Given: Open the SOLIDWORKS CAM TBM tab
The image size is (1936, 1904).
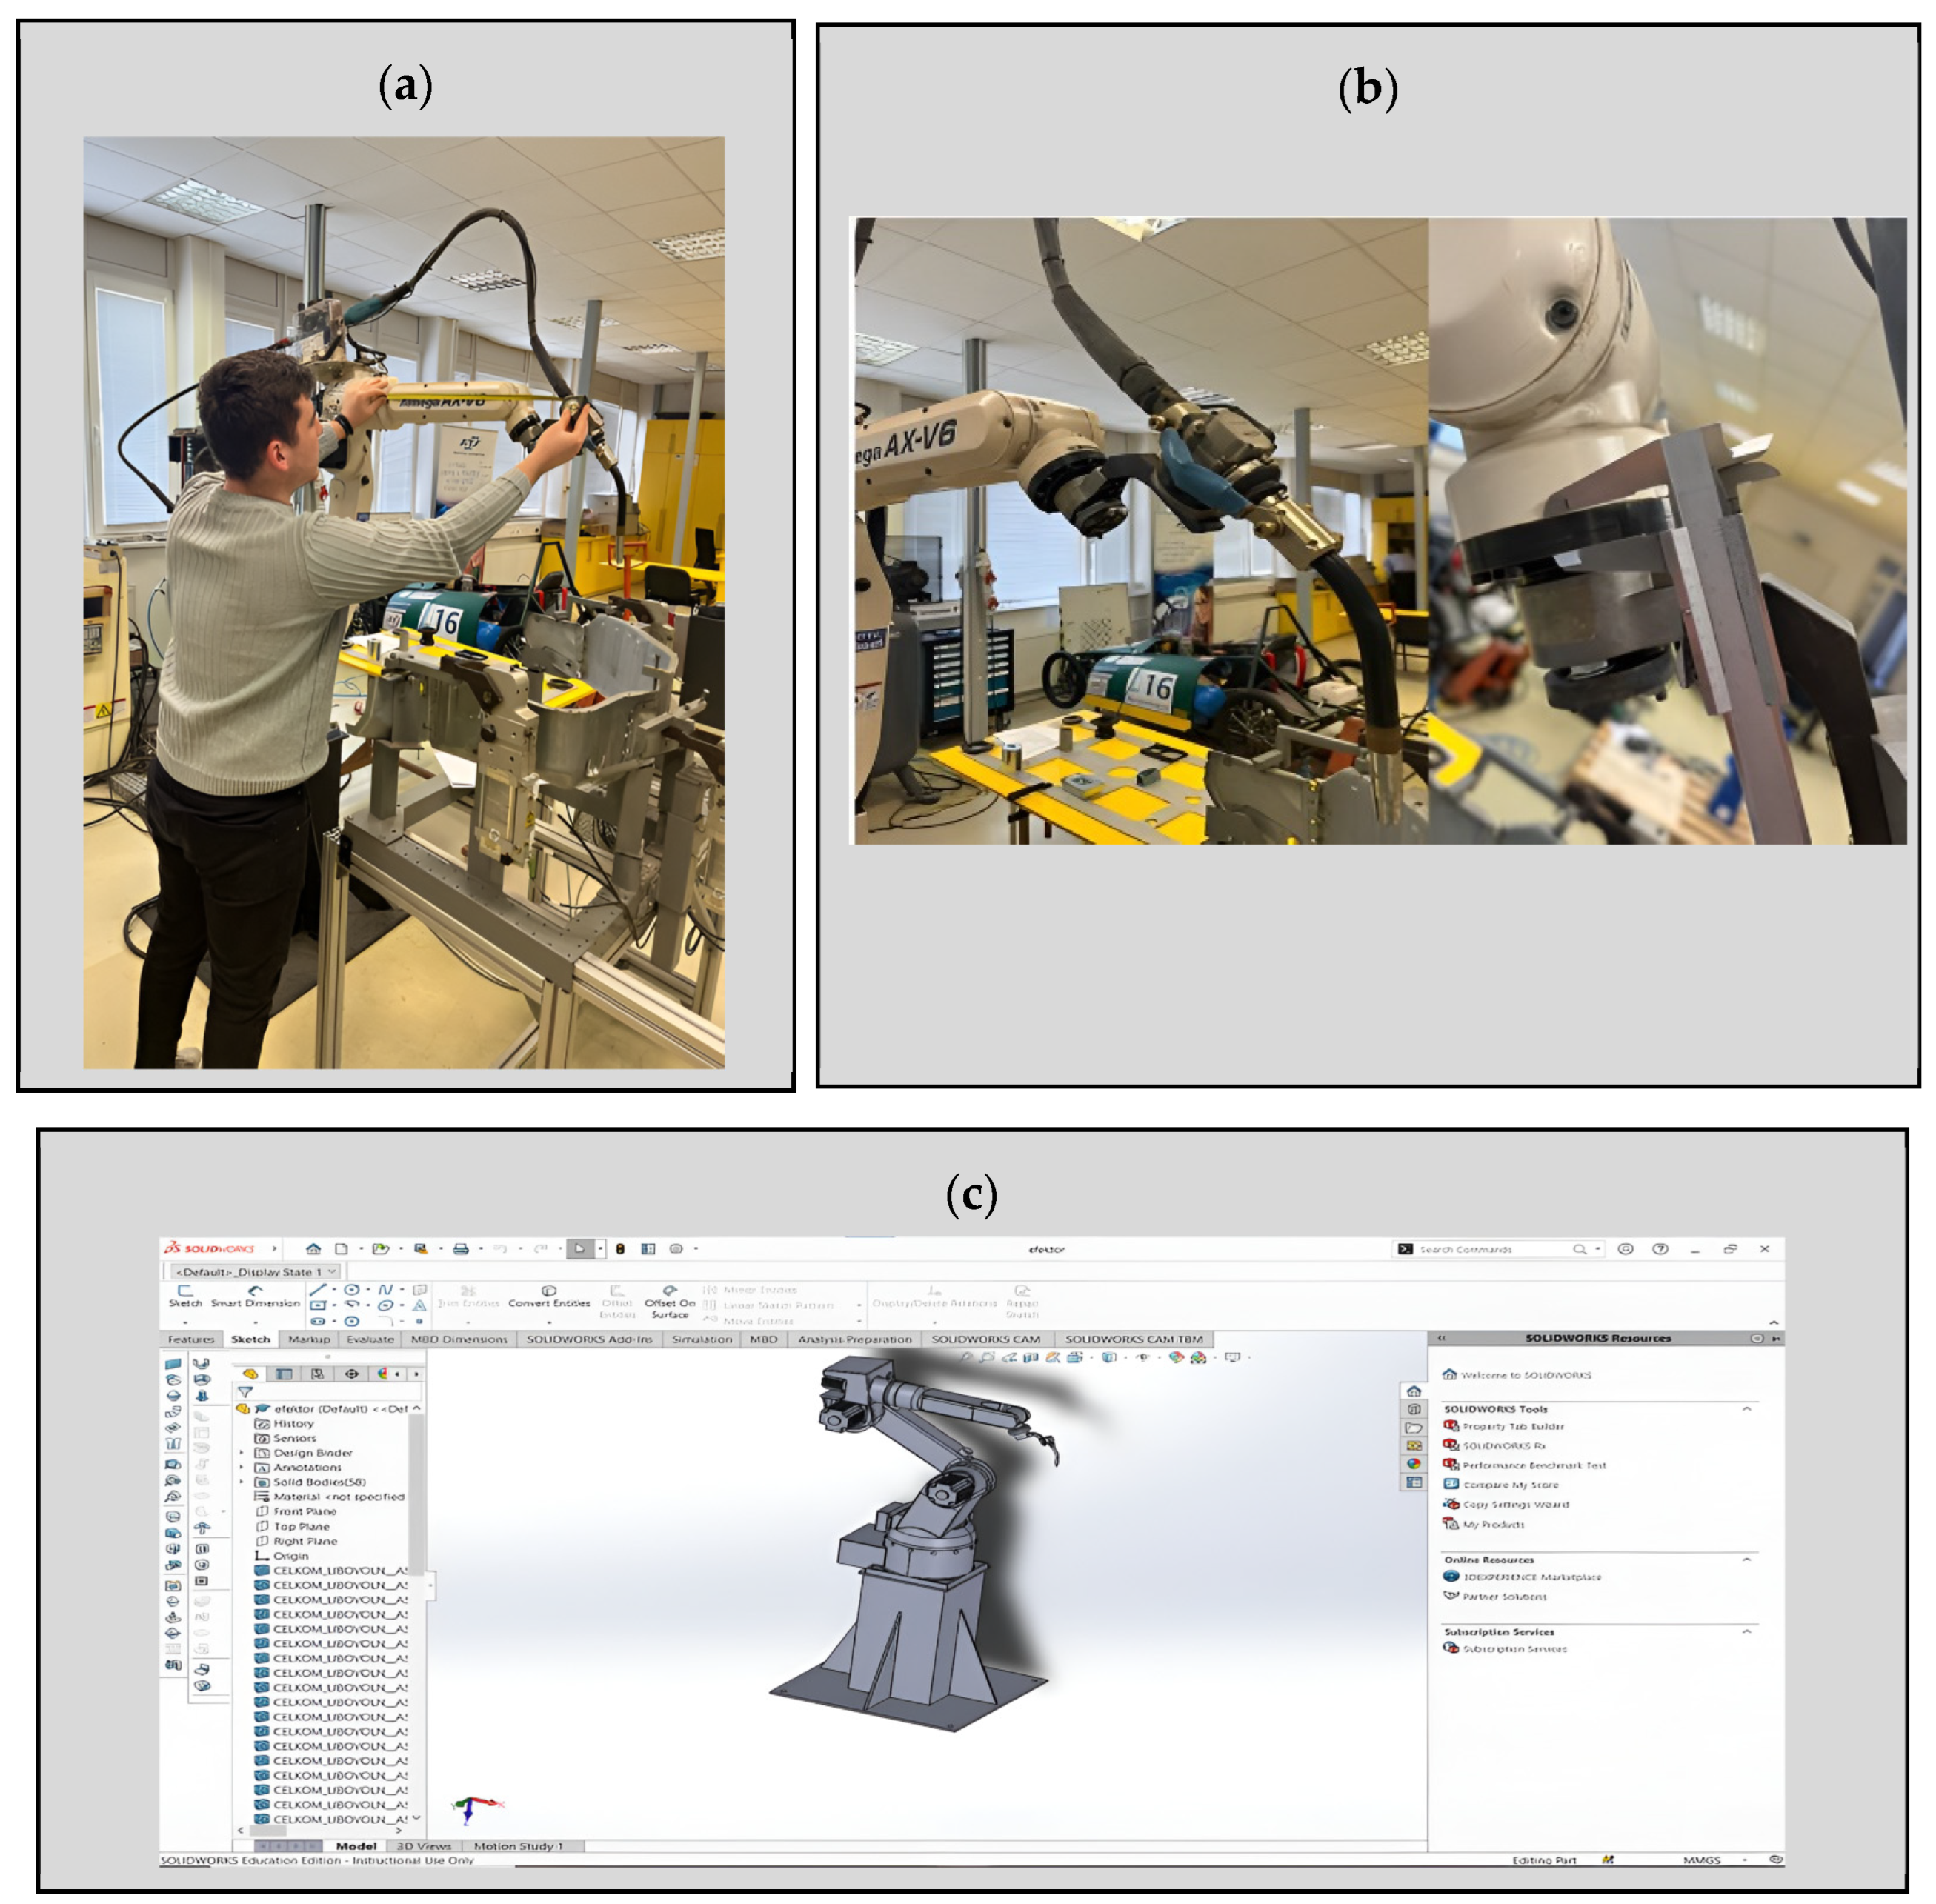Looking at the screenshot, I should 1134,1339.
